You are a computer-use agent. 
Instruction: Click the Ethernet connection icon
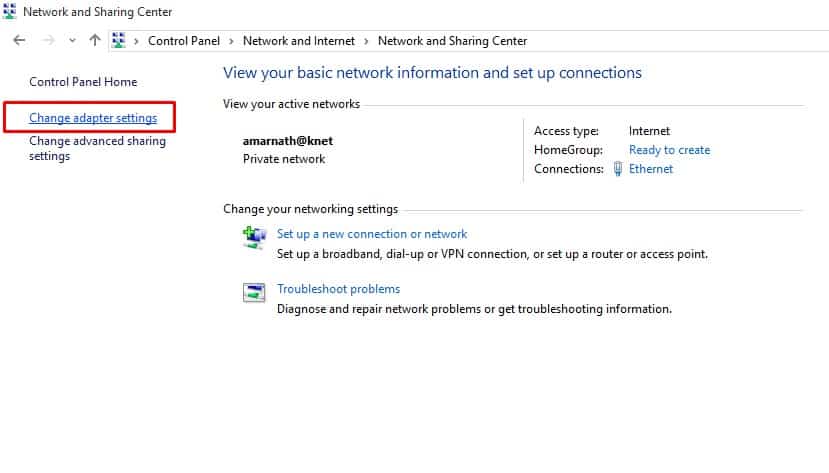[x=618, y=169]
